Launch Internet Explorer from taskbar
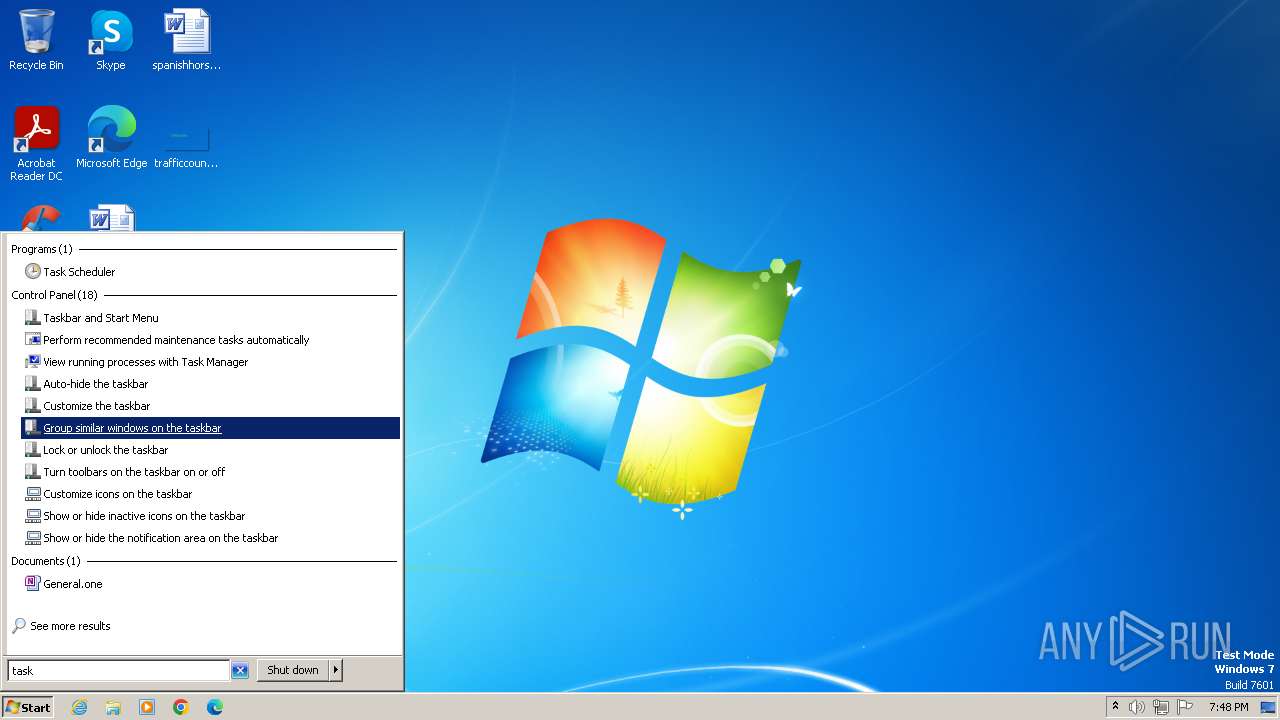Screen dimensions: 1280x720 tap(79, 707)
